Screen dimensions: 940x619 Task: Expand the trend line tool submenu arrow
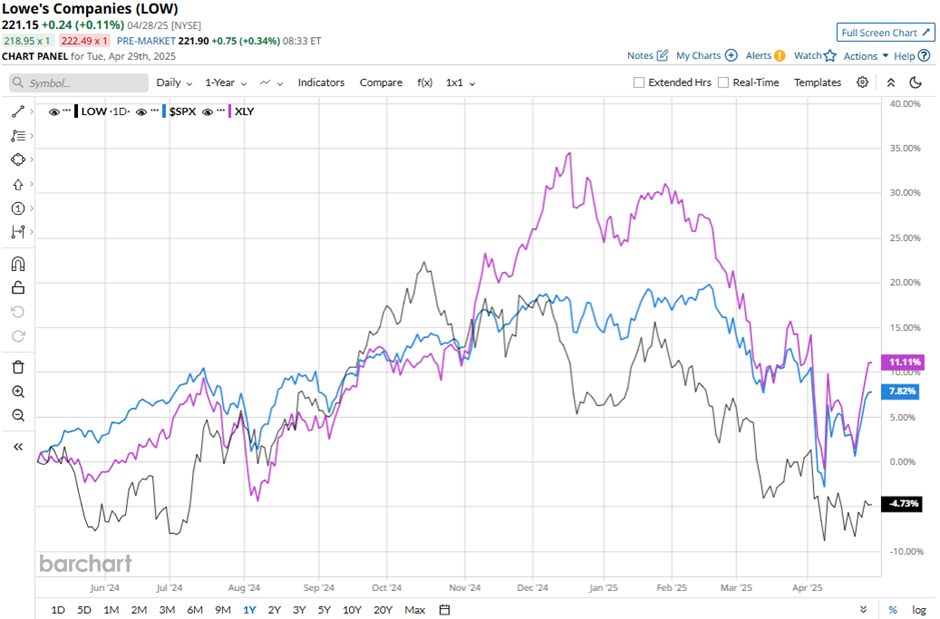(x=31, y=111)
